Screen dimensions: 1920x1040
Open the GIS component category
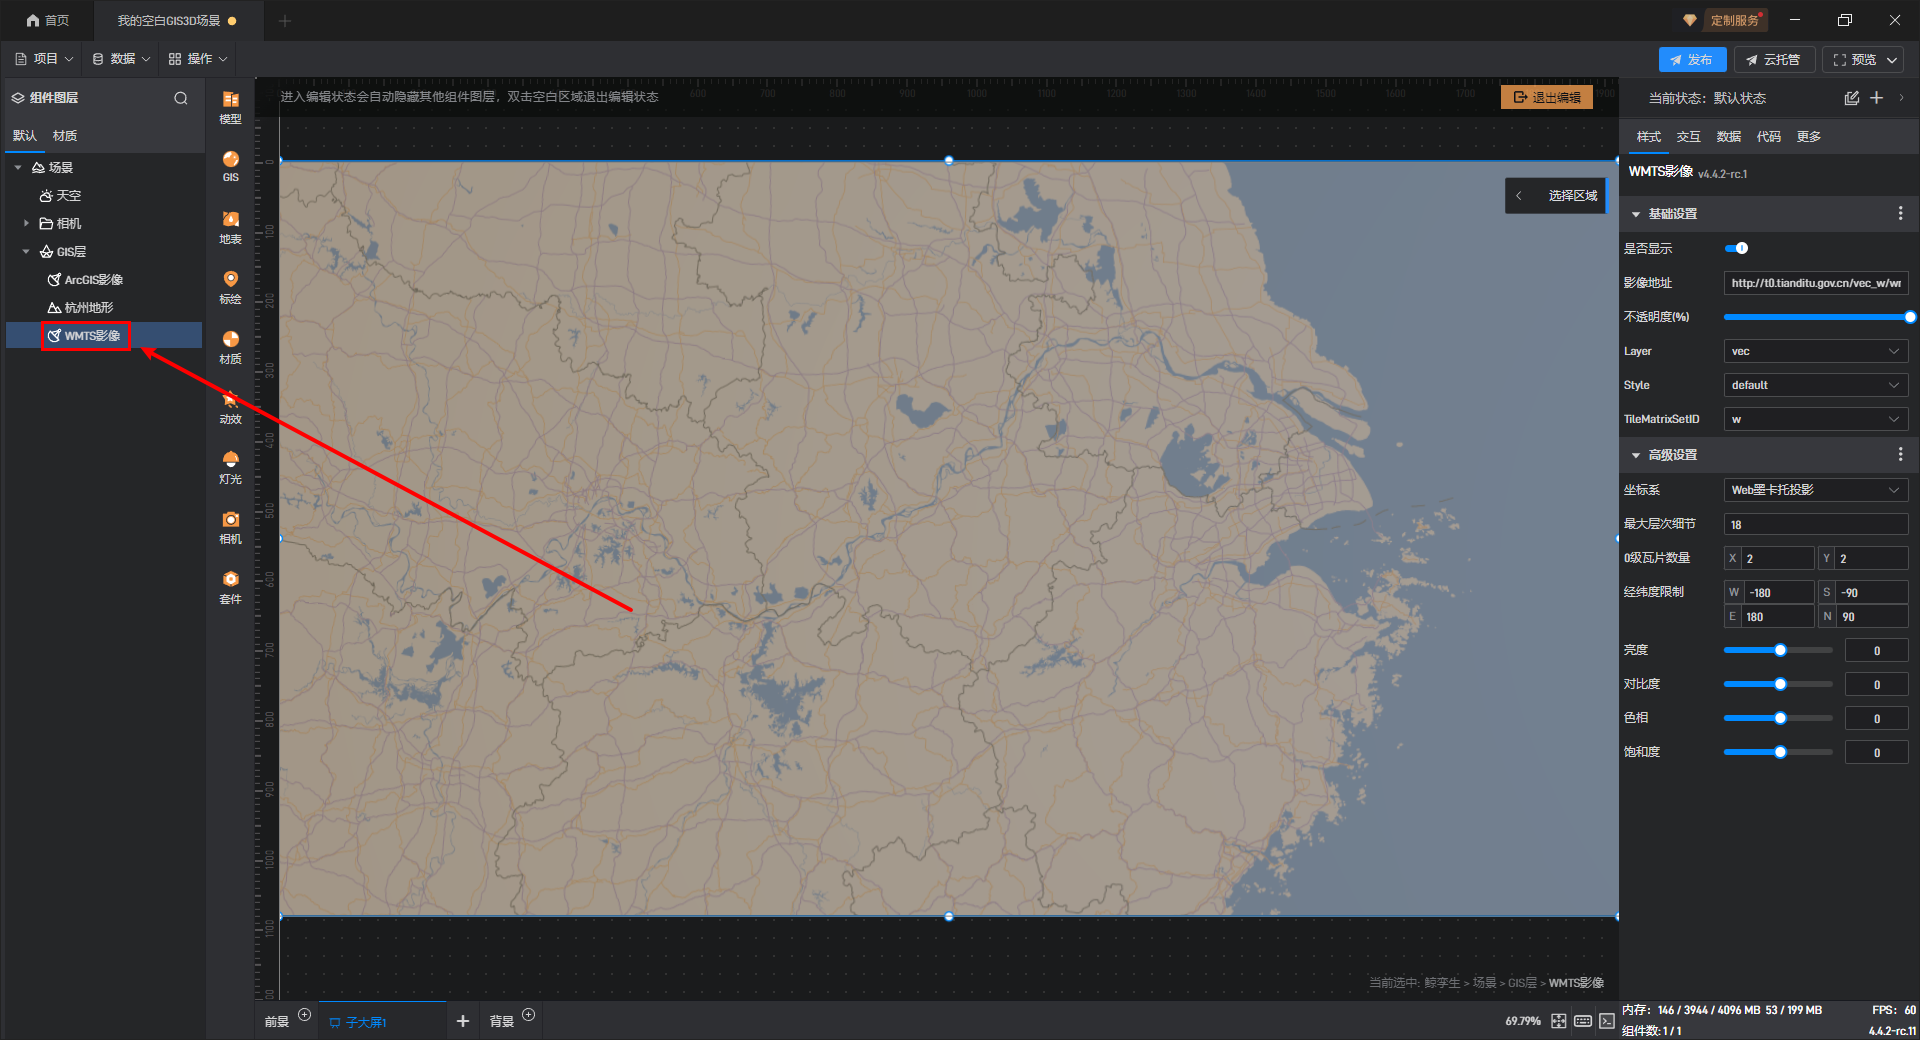(230, 166)
